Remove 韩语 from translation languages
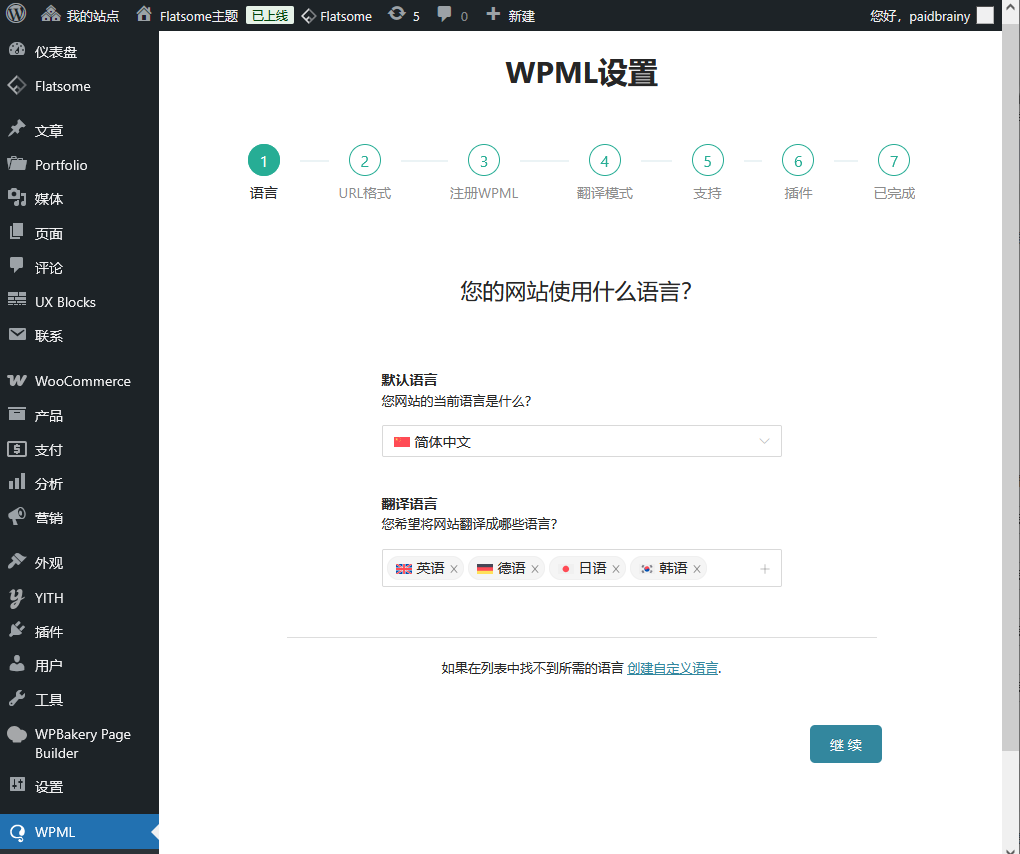The width and height of the screenshot is (1020, 854). [697, 569]
